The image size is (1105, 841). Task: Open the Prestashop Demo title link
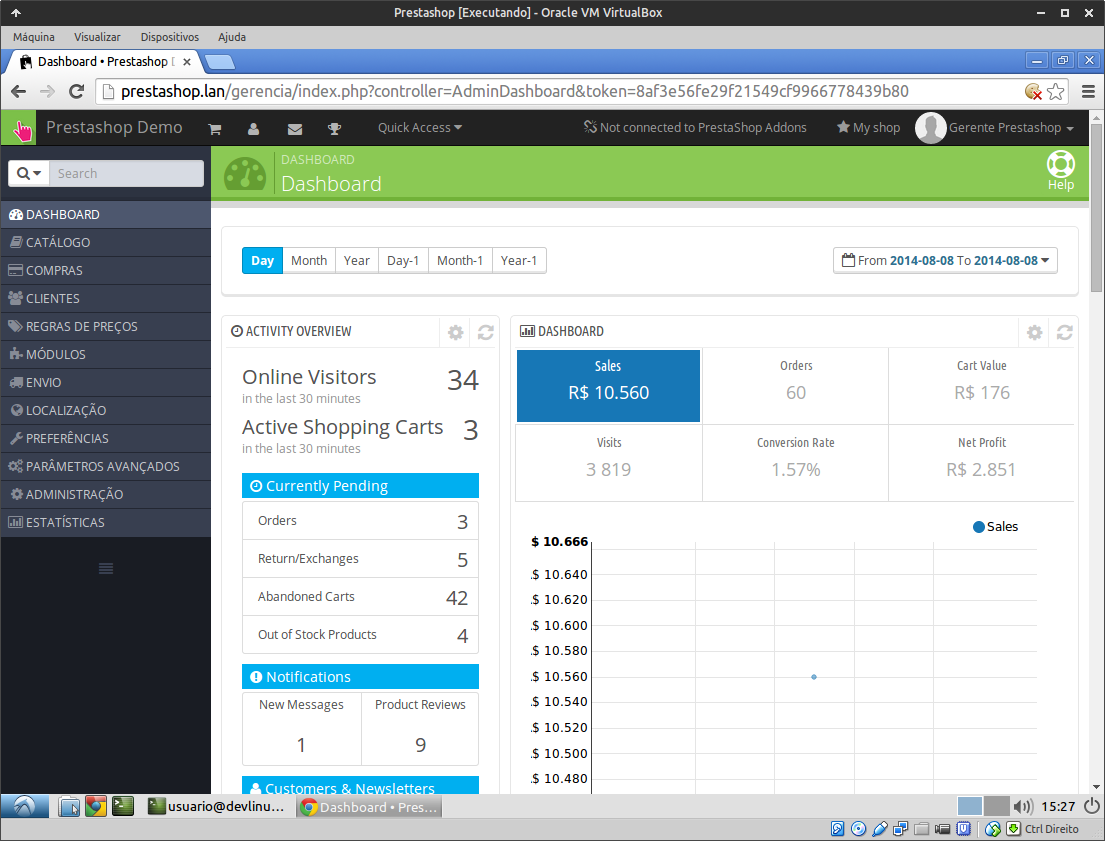tap(114, 128)
